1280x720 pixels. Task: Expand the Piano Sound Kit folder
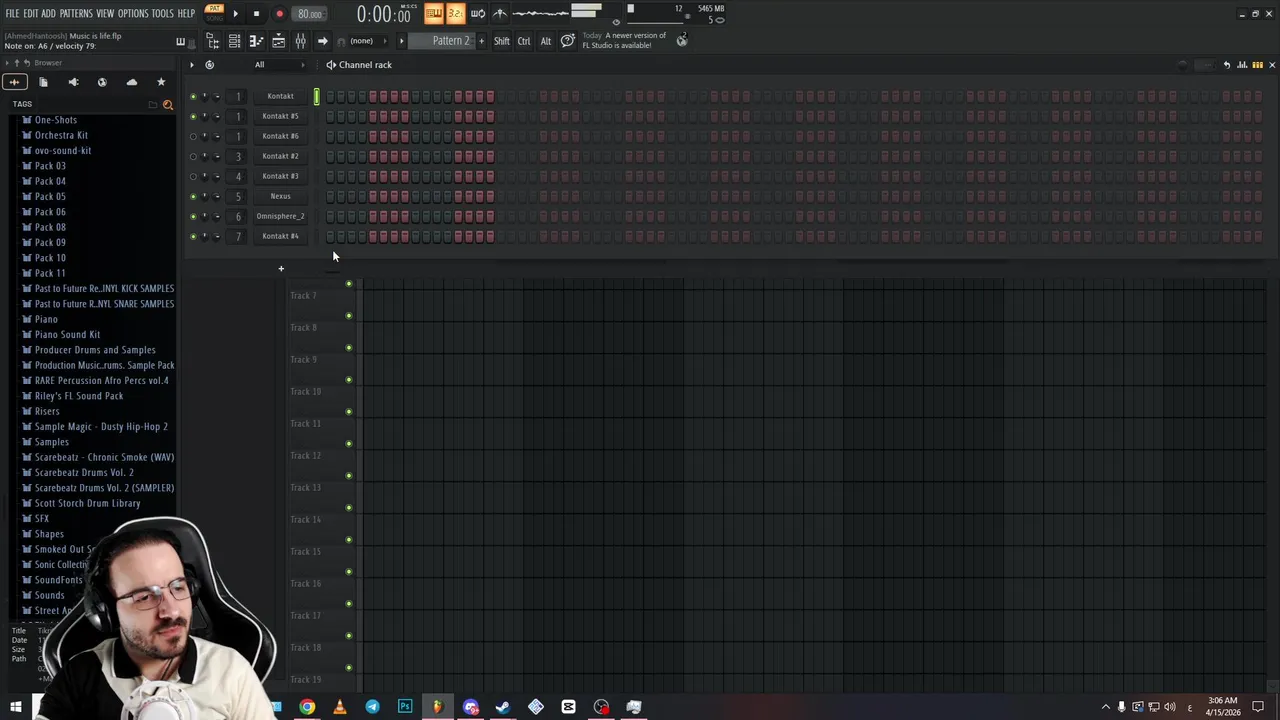coord(67,334)
